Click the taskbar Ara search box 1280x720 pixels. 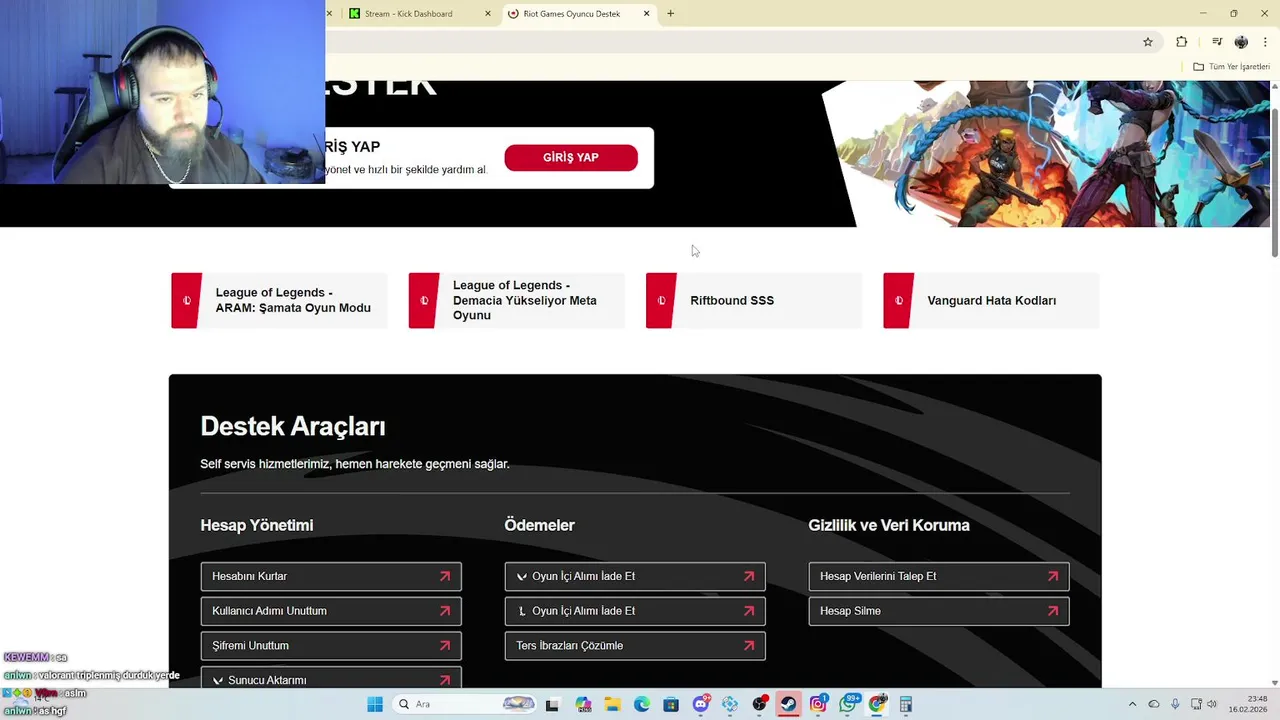click(x=466, y=704)
